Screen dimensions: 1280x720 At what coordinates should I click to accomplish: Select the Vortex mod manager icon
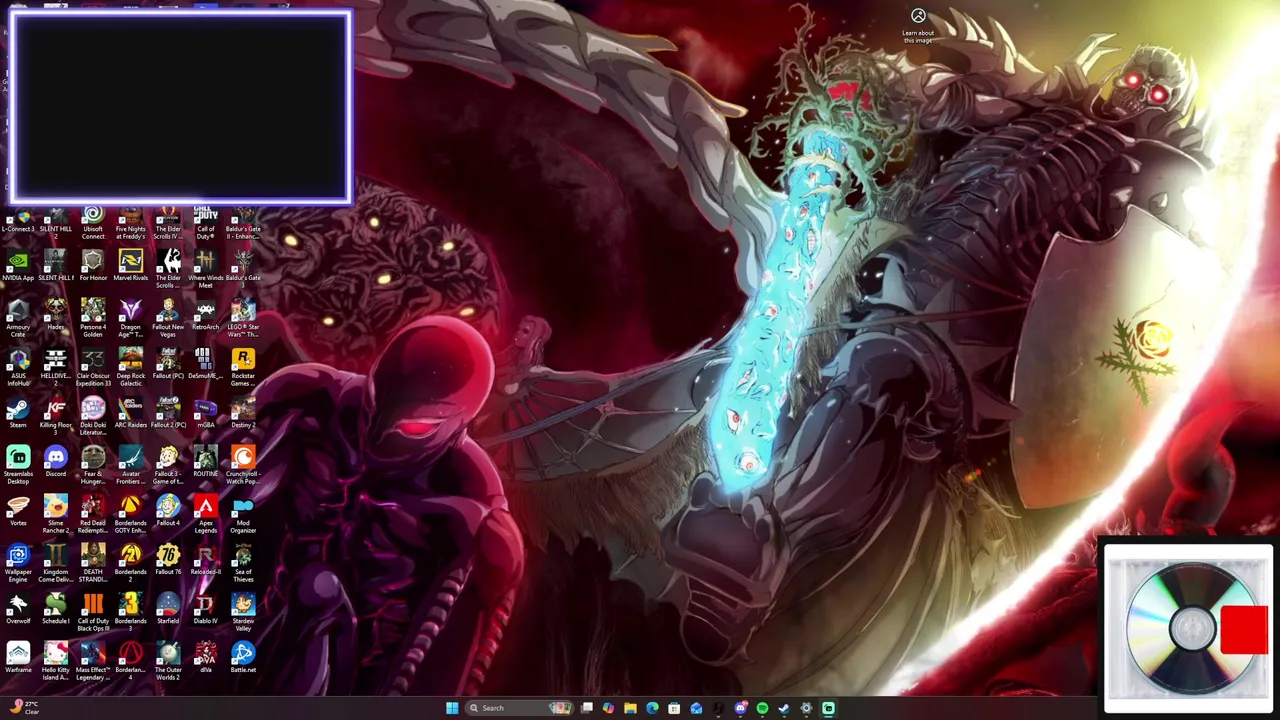coord(18,512)
